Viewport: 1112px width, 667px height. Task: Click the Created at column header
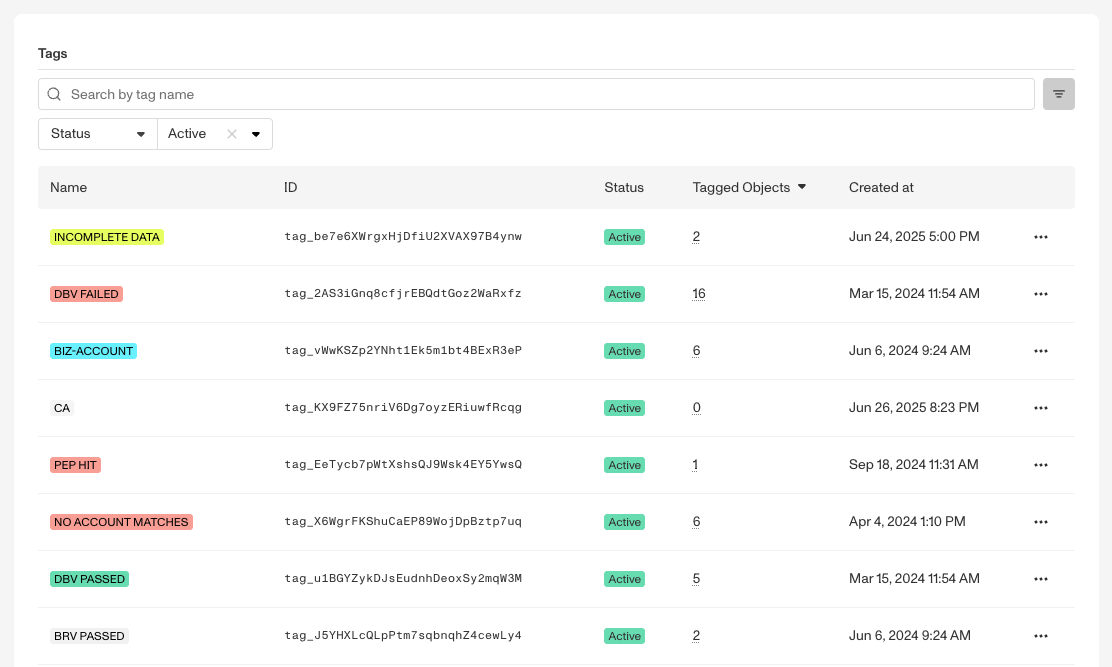coord(881,188)
